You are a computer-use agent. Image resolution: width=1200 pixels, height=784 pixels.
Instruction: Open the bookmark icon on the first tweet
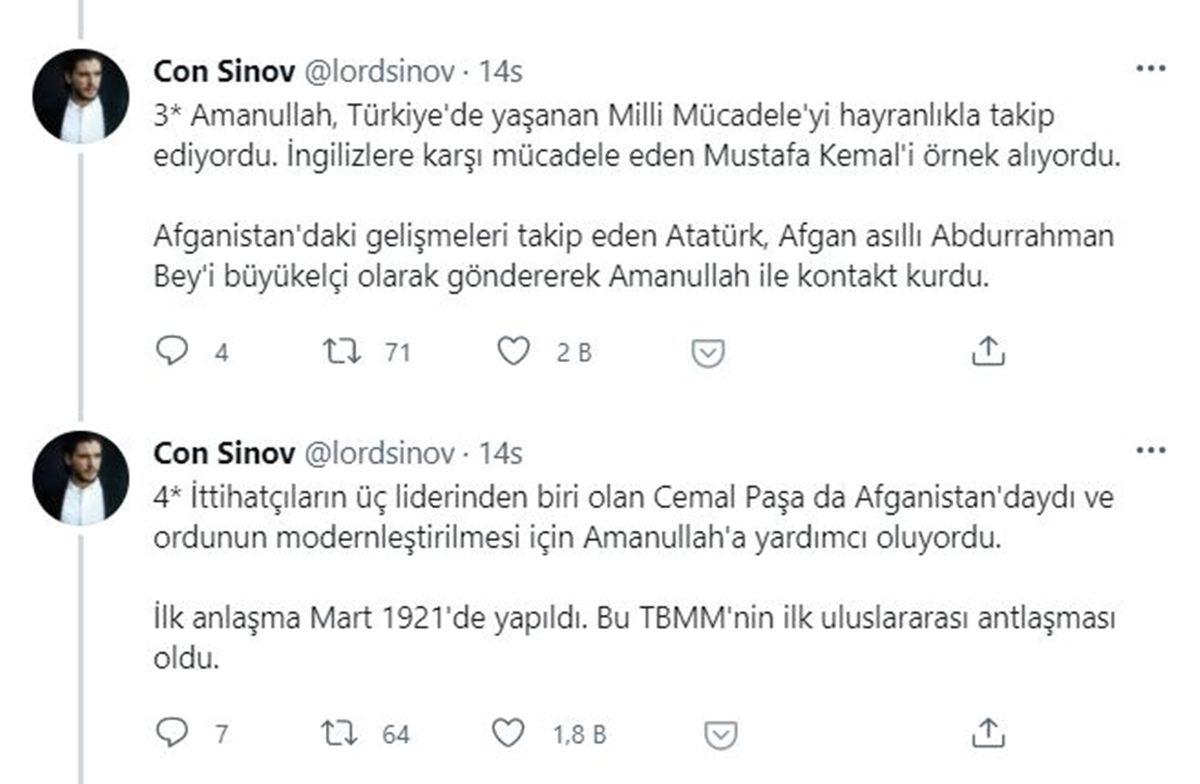pos(709,350)
